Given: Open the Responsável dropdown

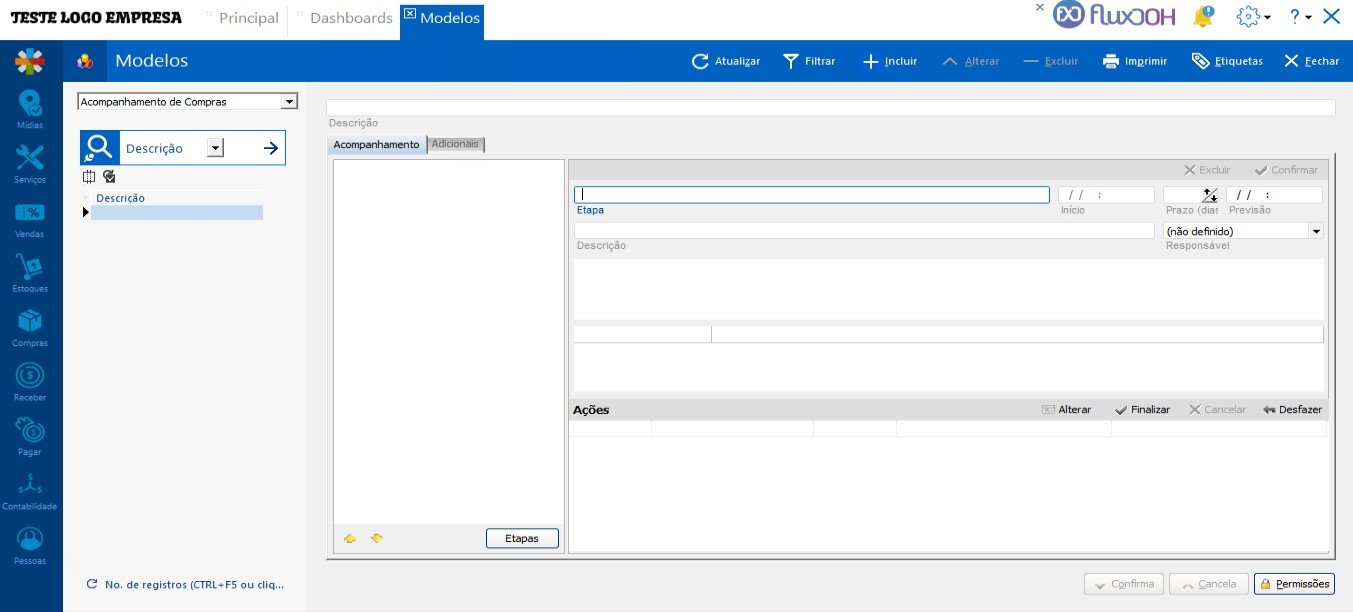Looking at the screenshot, I should (1315, 231).
